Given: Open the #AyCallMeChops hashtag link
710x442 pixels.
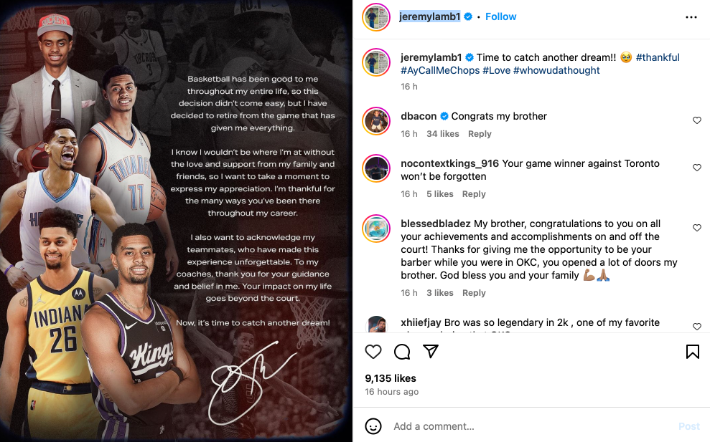Looking at the screenshot, I should click(x=440, y=71).
